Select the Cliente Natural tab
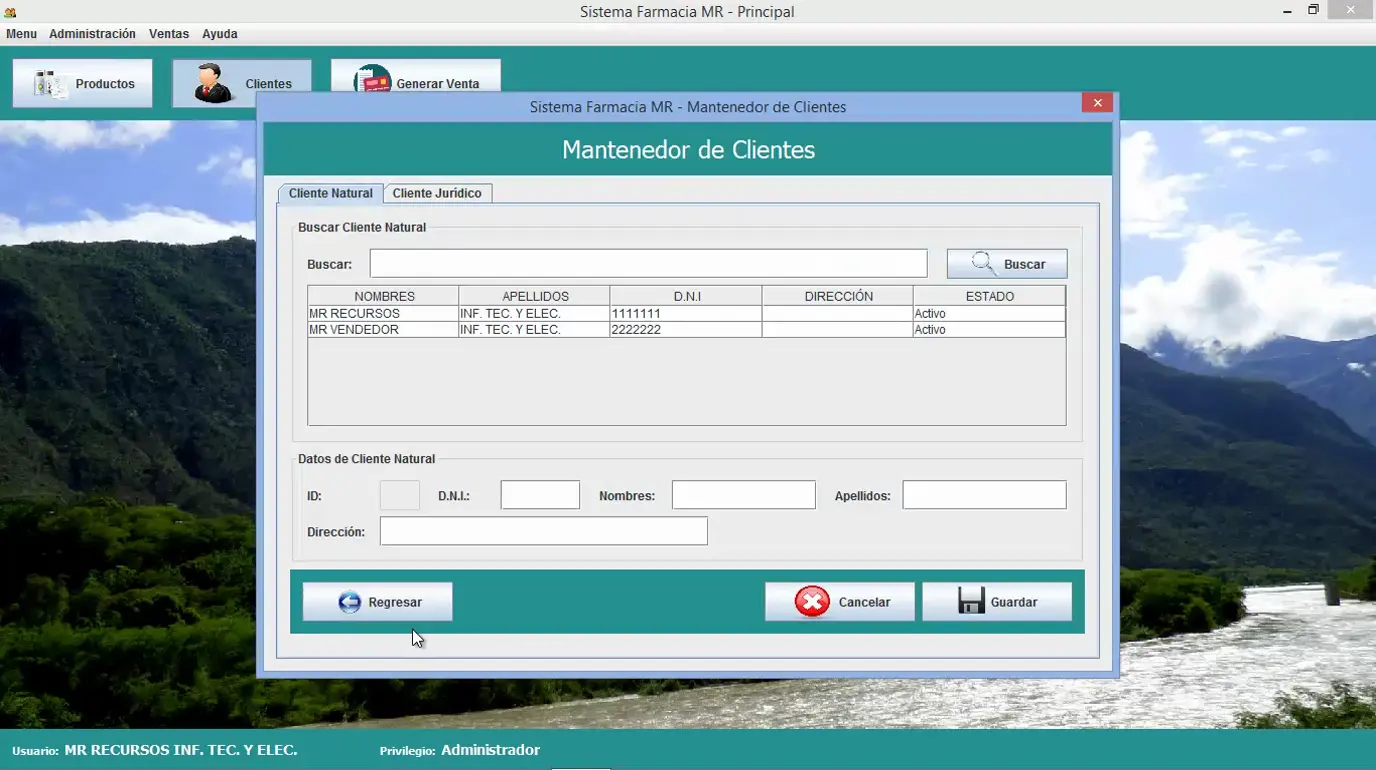The width and height of the screenshot is (1376, 770). 330,193
